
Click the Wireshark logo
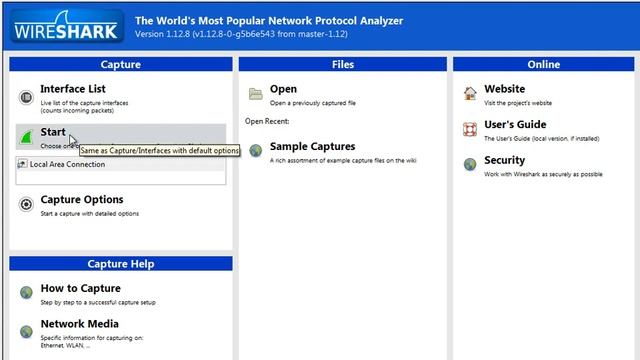pos(67,26)
